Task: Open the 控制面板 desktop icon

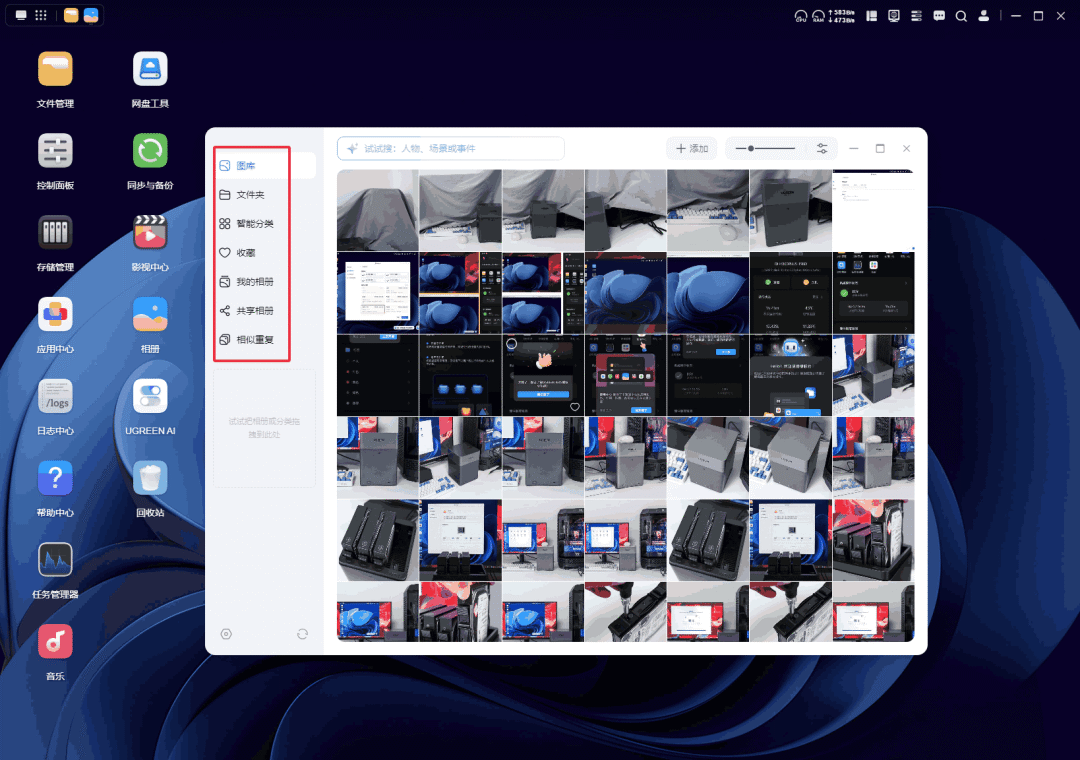Action: point(55,151)
